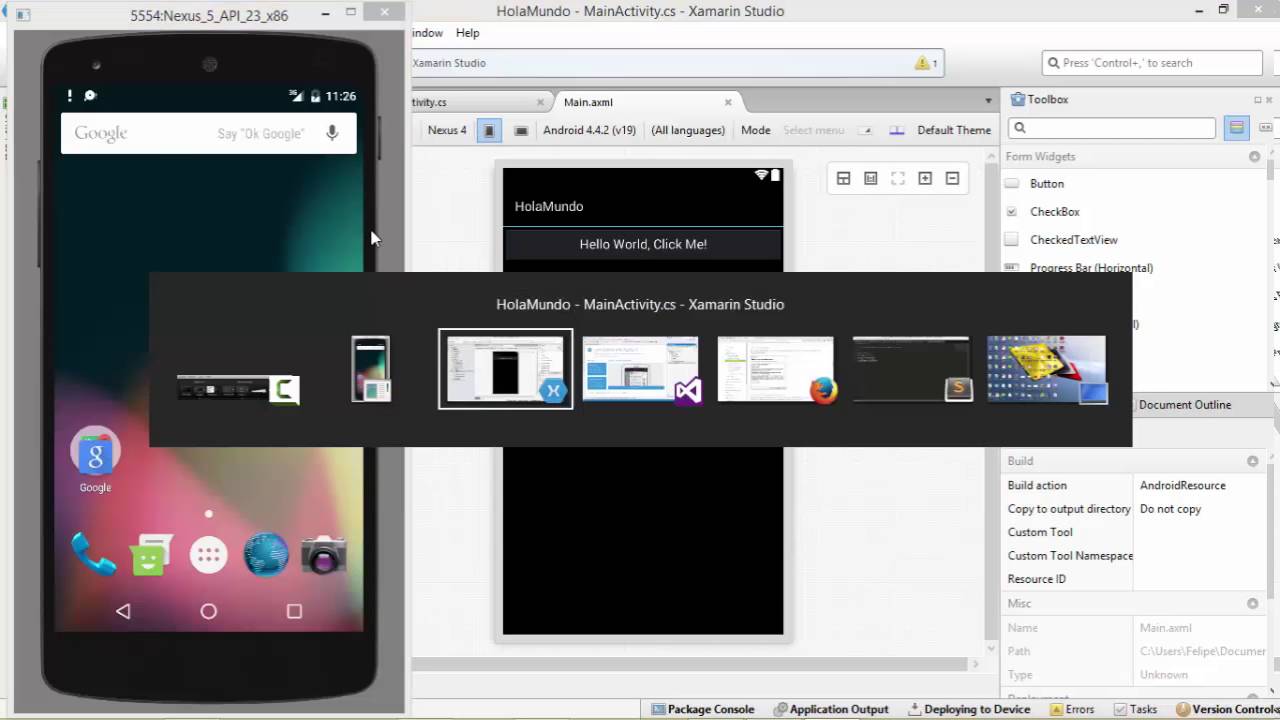Switch to the Main.axml tab

588,102
